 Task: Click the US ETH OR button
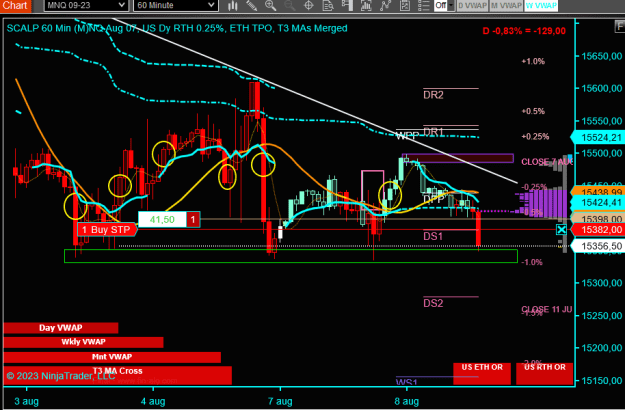tap(482, 373)
